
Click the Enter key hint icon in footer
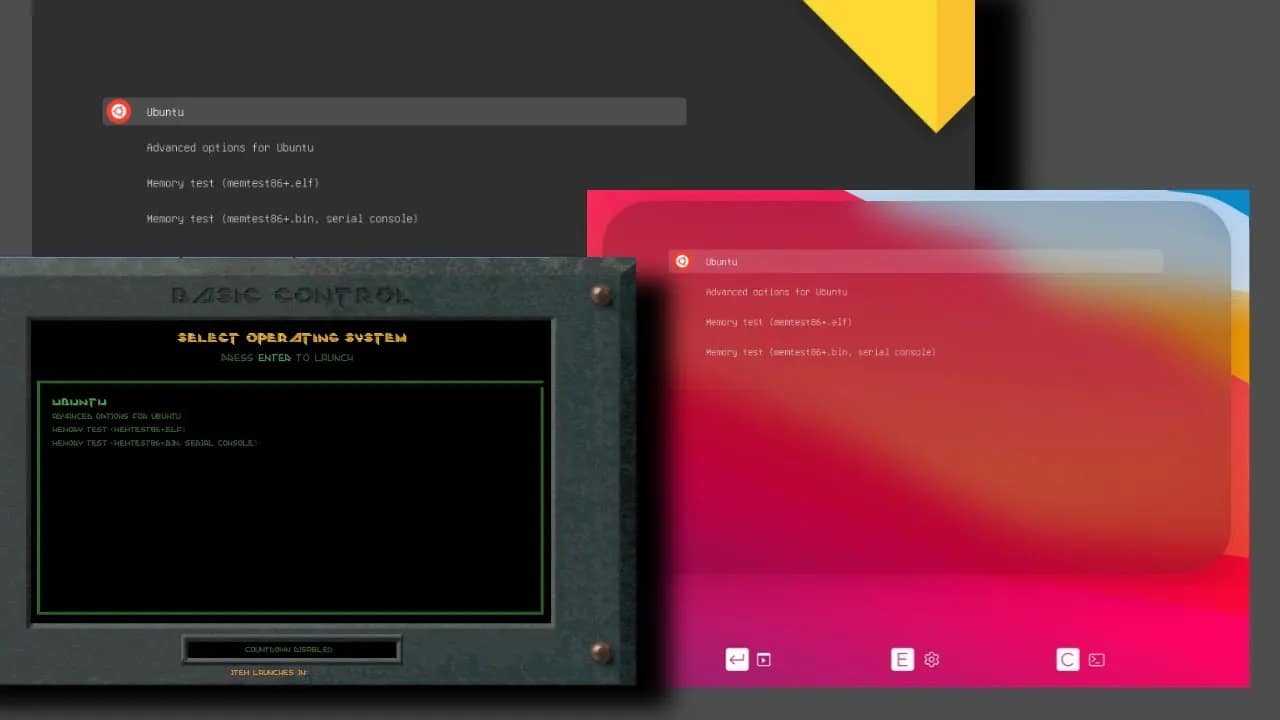point(737,659)
